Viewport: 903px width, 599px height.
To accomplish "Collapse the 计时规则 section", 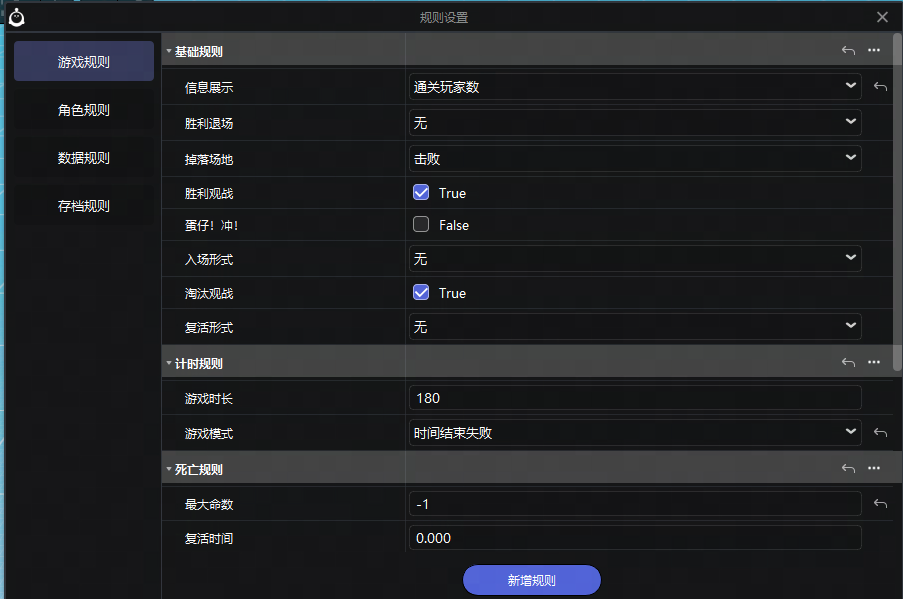I will pyautogui.click(x=169, y=363).
